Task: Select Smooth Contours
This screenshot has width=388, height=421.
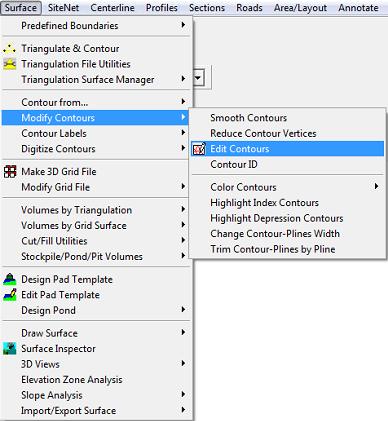Action: click(248, 118)
